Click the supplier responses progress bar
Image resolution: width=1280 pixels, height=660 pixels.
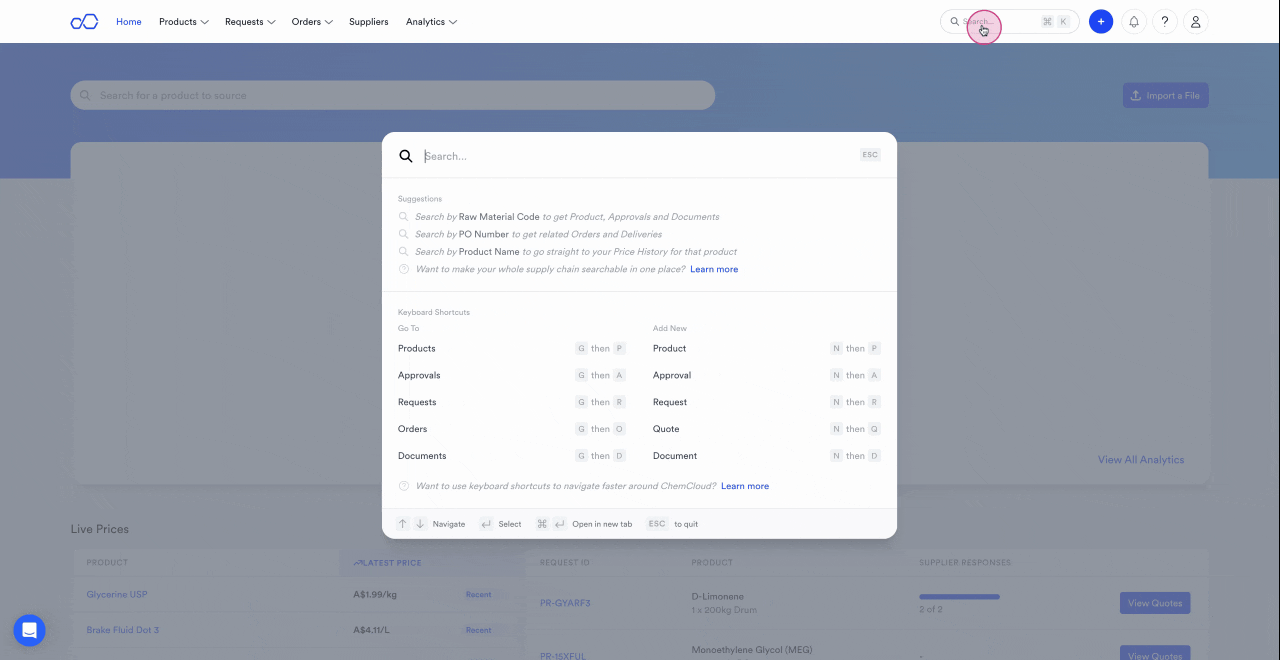tap(959, 596)
